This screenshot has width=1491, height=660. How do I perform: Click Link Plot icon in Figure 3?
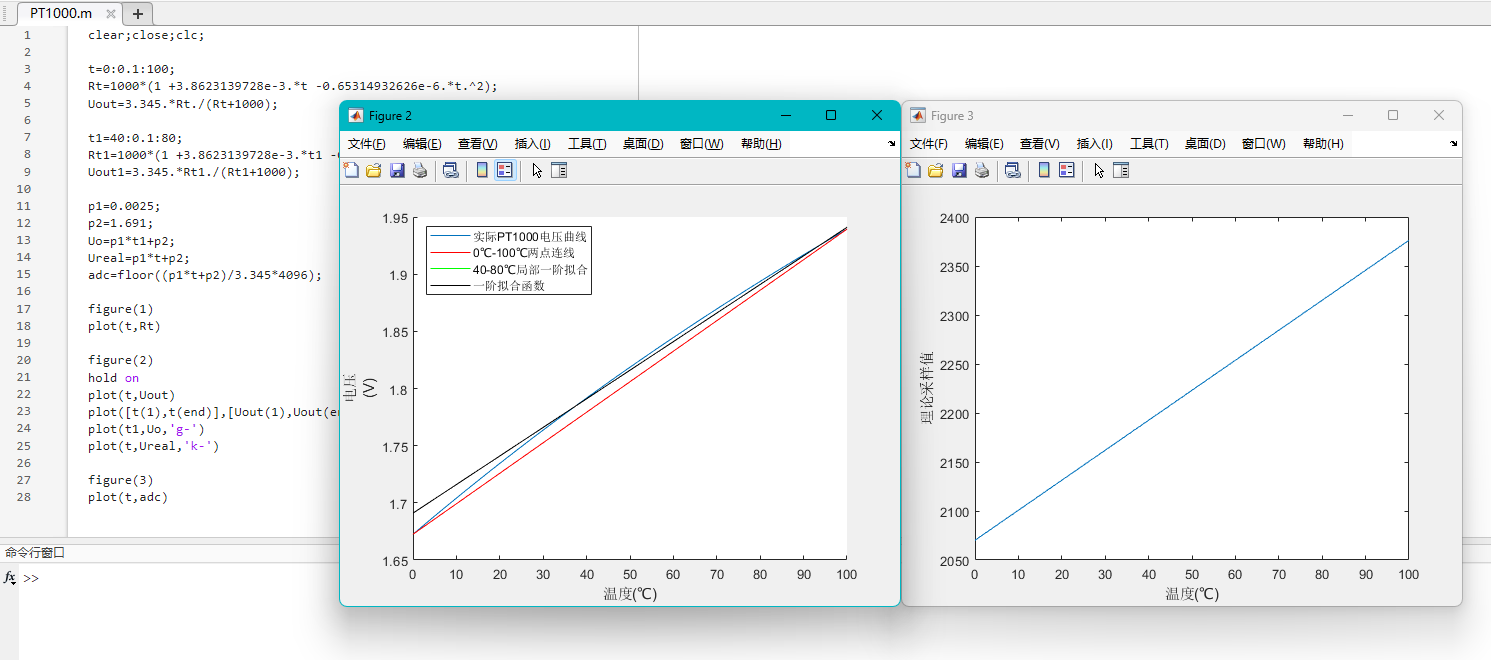(1013, 170)
